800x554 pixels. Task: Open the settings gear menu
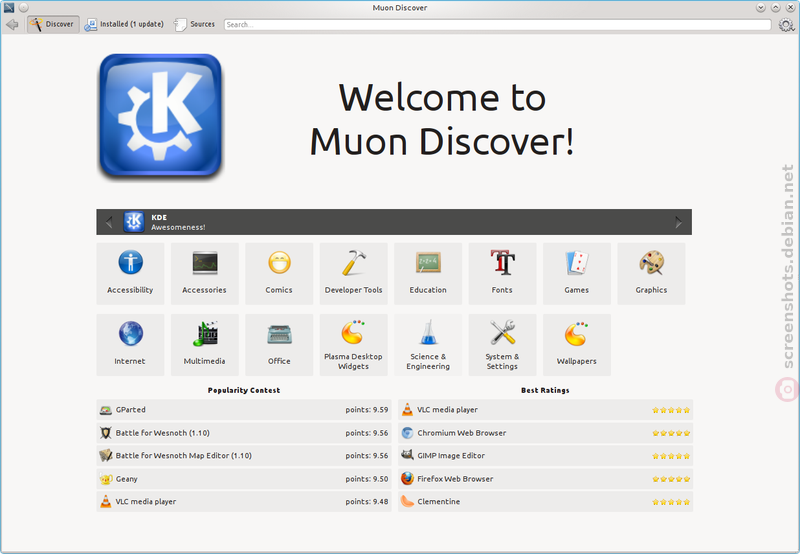(786, 24)
